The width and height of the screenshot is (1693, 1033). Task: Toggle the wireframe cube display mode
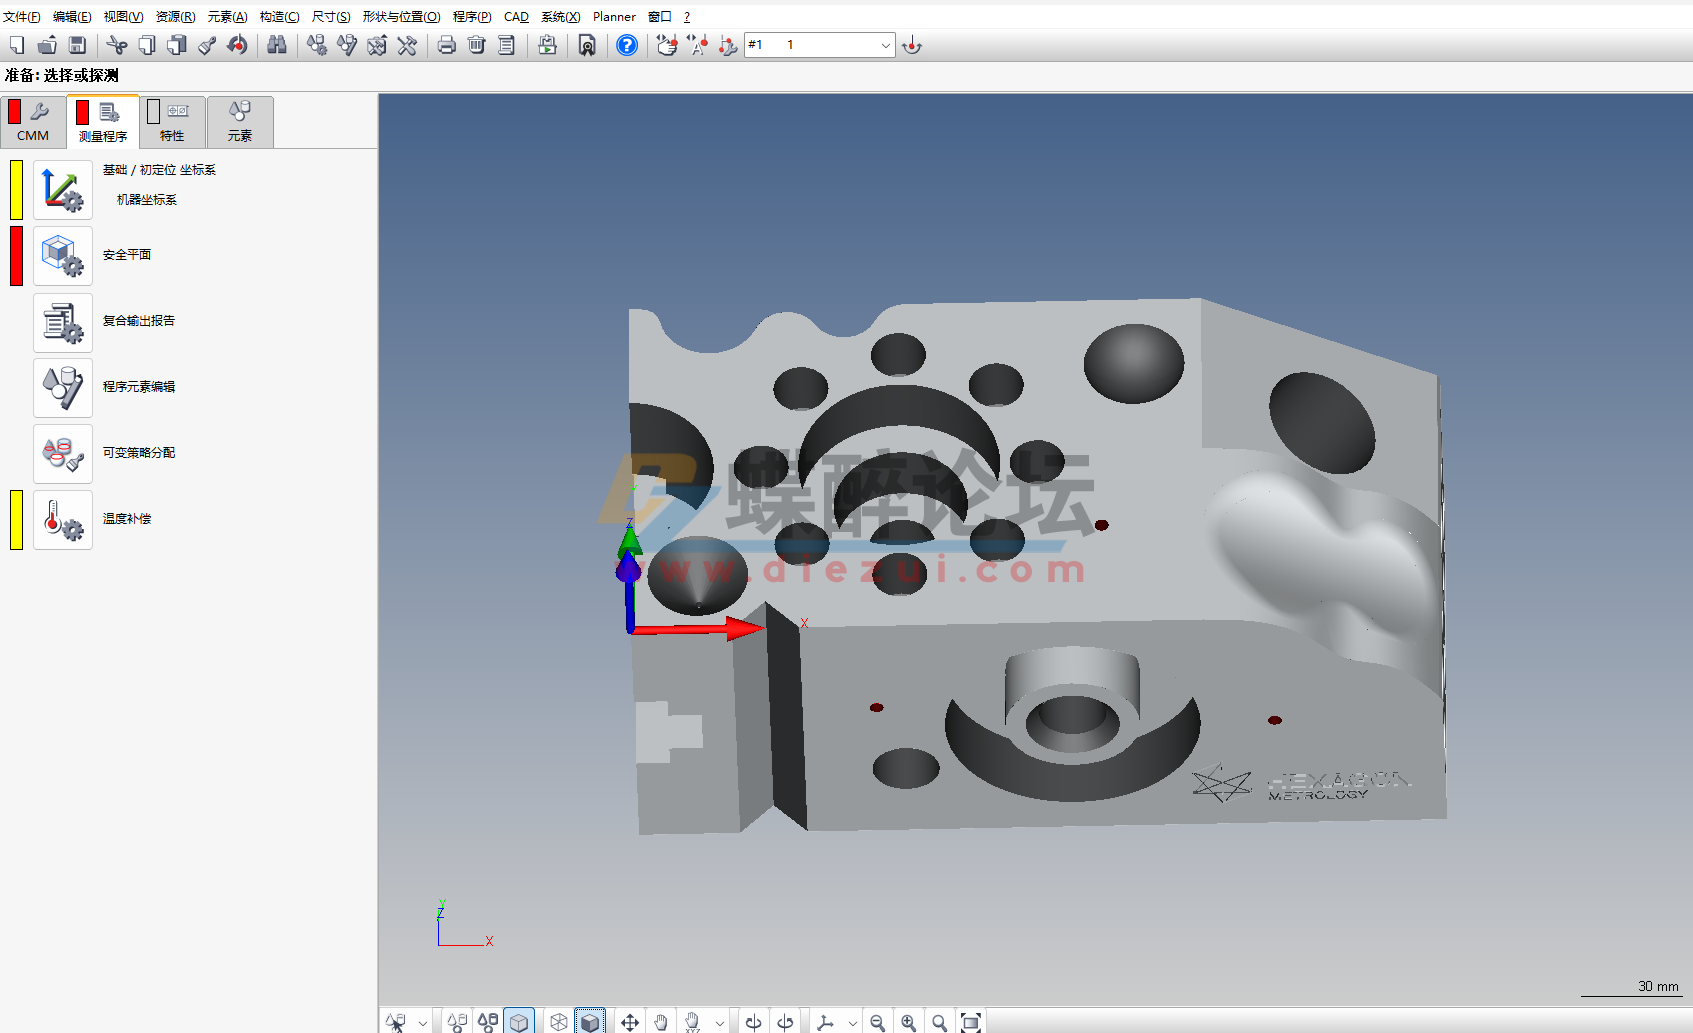pos(558,1021)
